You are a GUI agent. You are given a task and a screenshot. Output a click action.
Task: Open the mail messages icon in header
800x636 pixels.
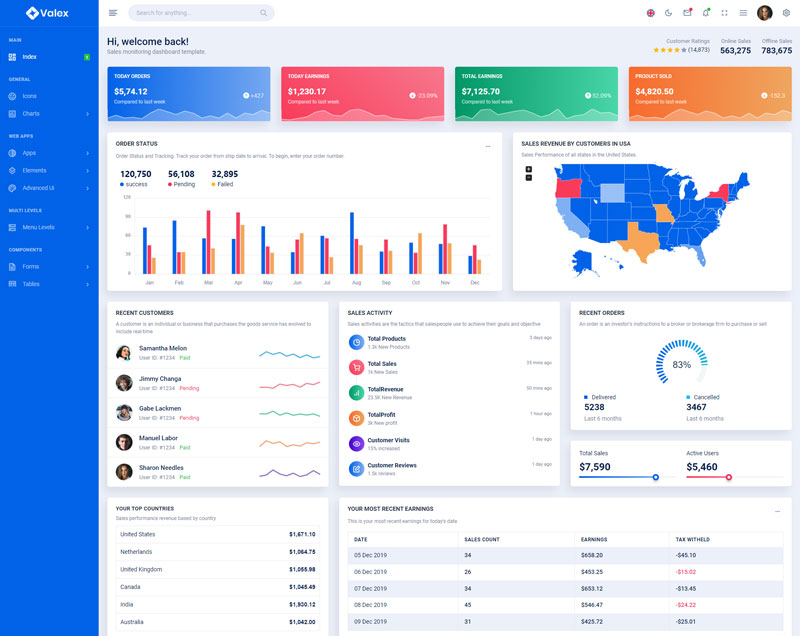click(x=687, y=13)
